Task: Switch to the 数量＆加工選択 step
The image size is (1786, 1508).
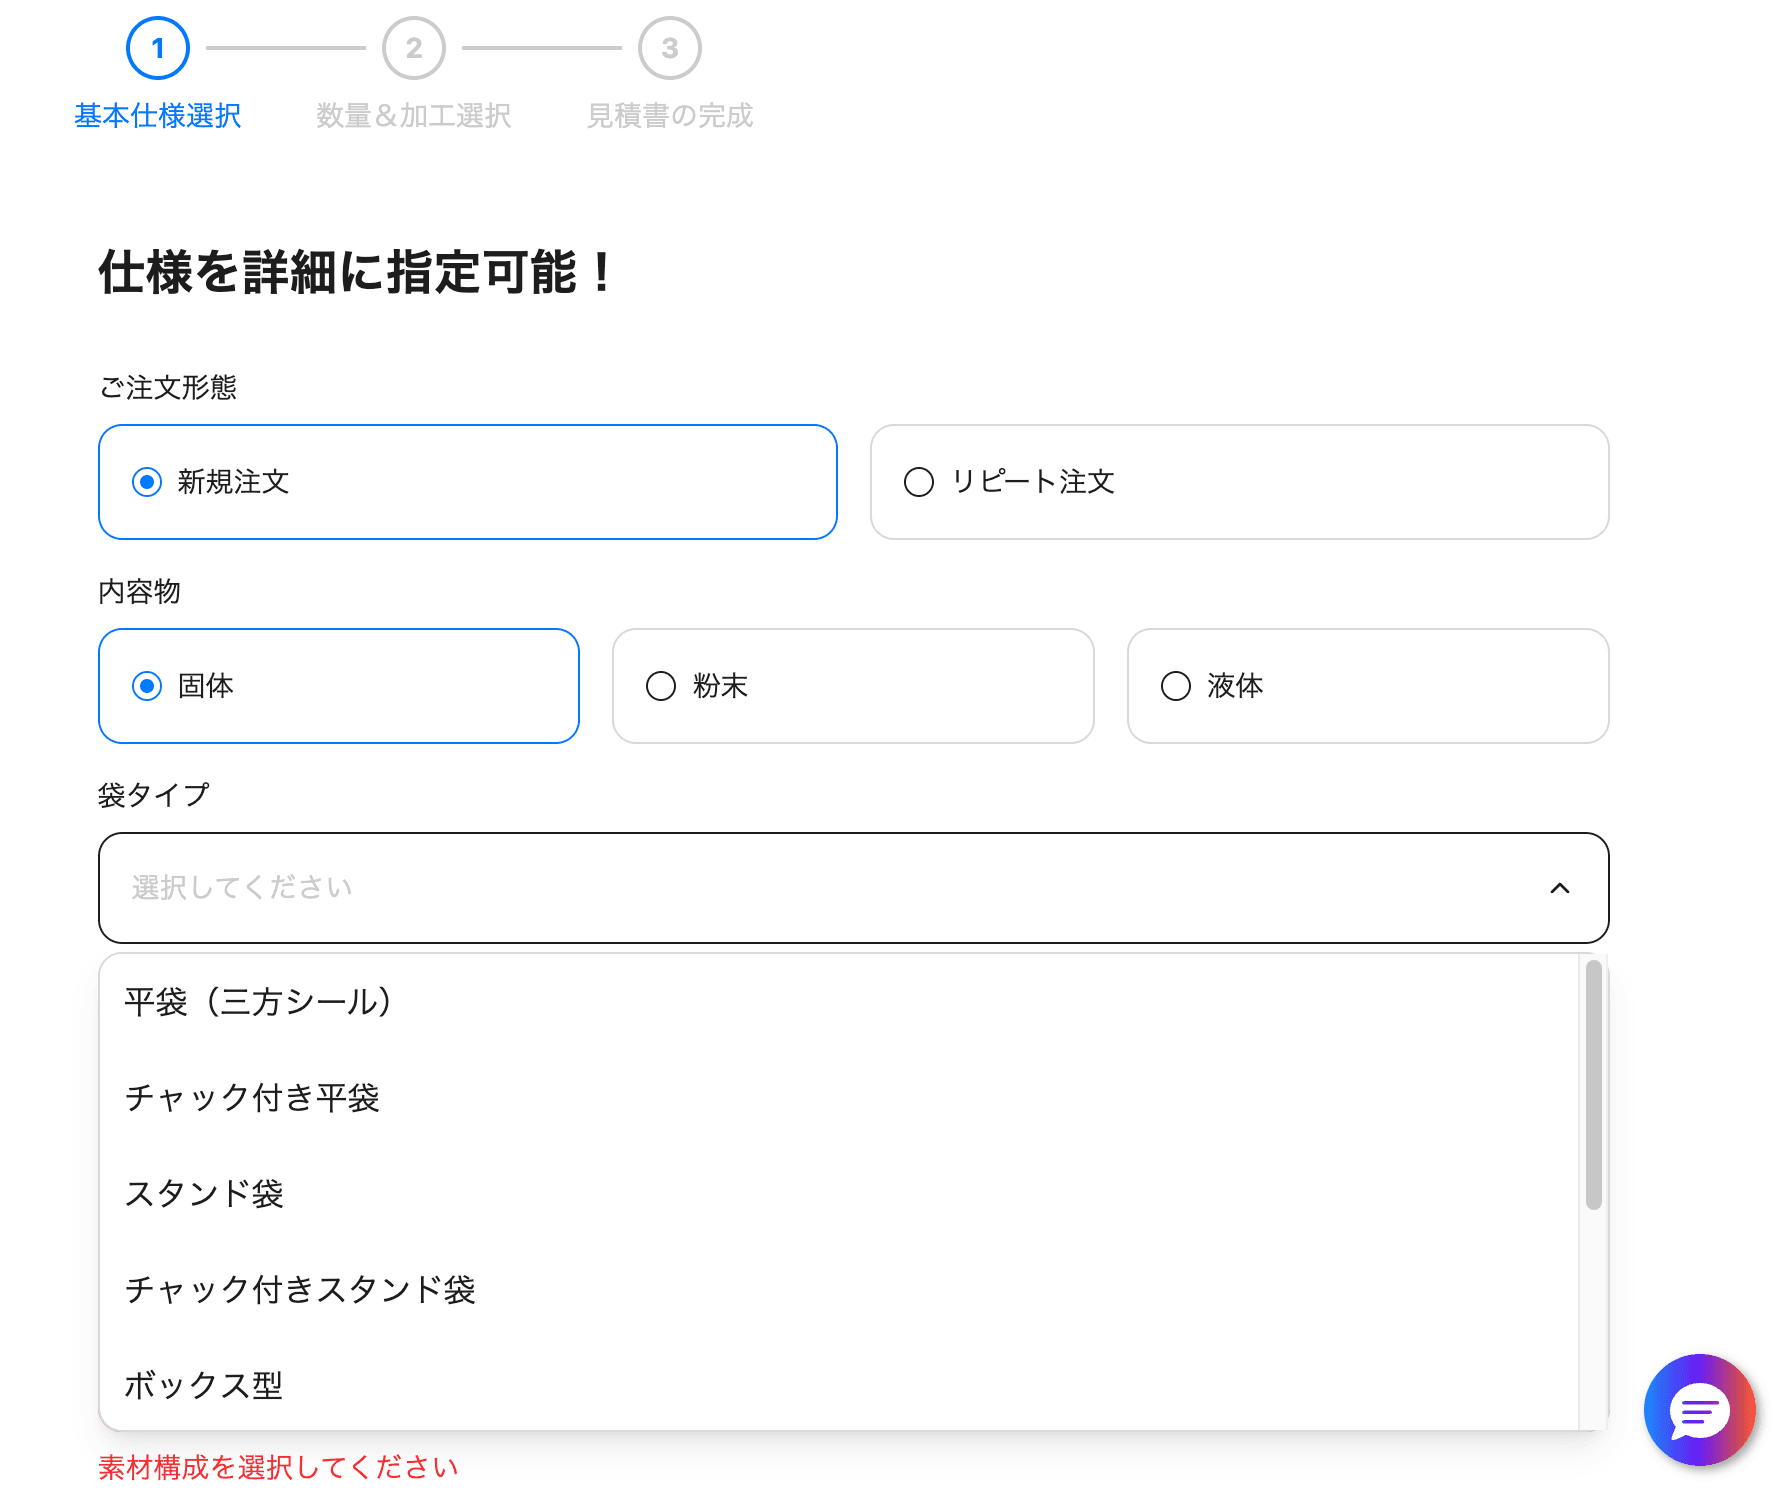Action: tap(414, 115)
